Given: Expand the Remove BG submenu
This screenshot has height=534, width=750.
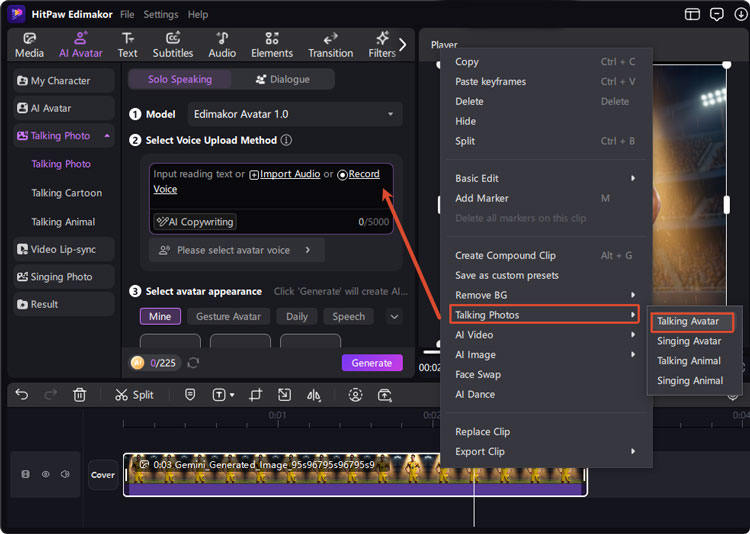Looking at the screenshot, I should 545,295.
